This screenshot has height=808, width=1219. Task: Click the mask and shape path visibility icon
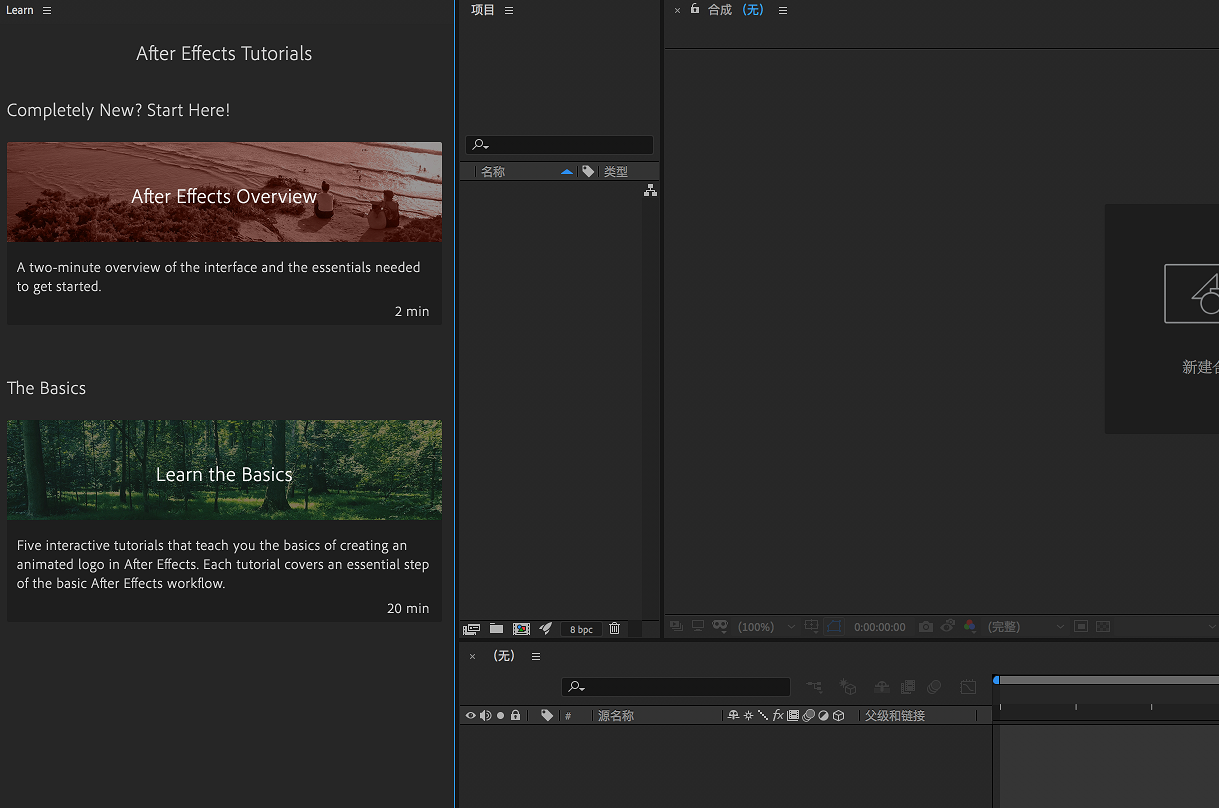(x=834, y=627)
